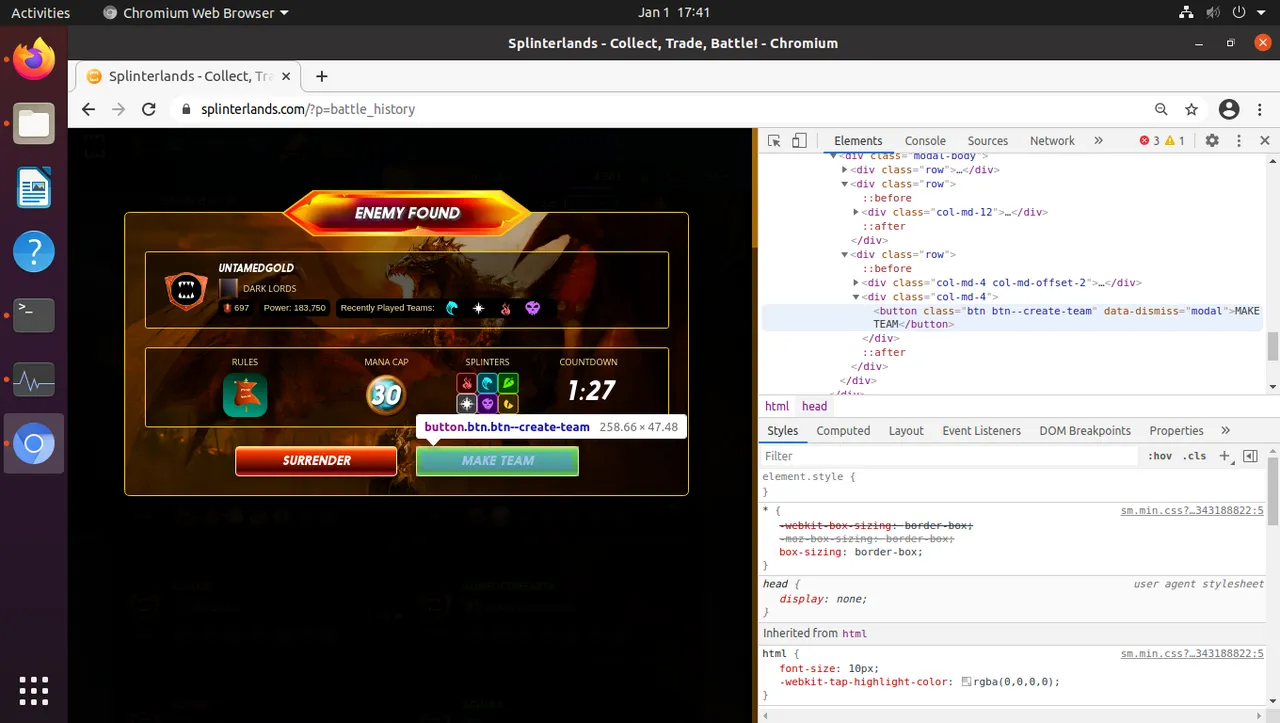Select the Elements tab
The height and width of the screenshot is (723, 1280).
click(858, 141)
